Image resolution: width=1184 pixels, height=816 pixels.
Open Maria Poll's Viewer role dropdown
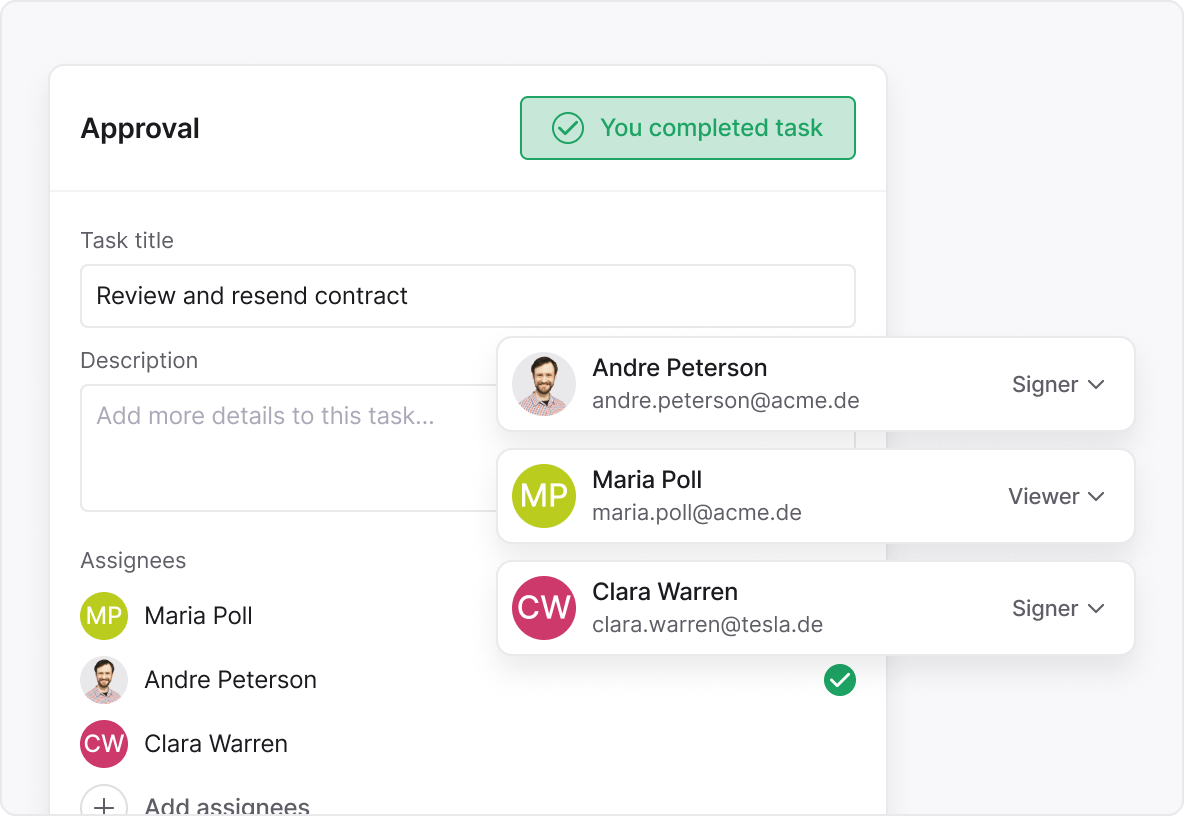coord(1056,496)
